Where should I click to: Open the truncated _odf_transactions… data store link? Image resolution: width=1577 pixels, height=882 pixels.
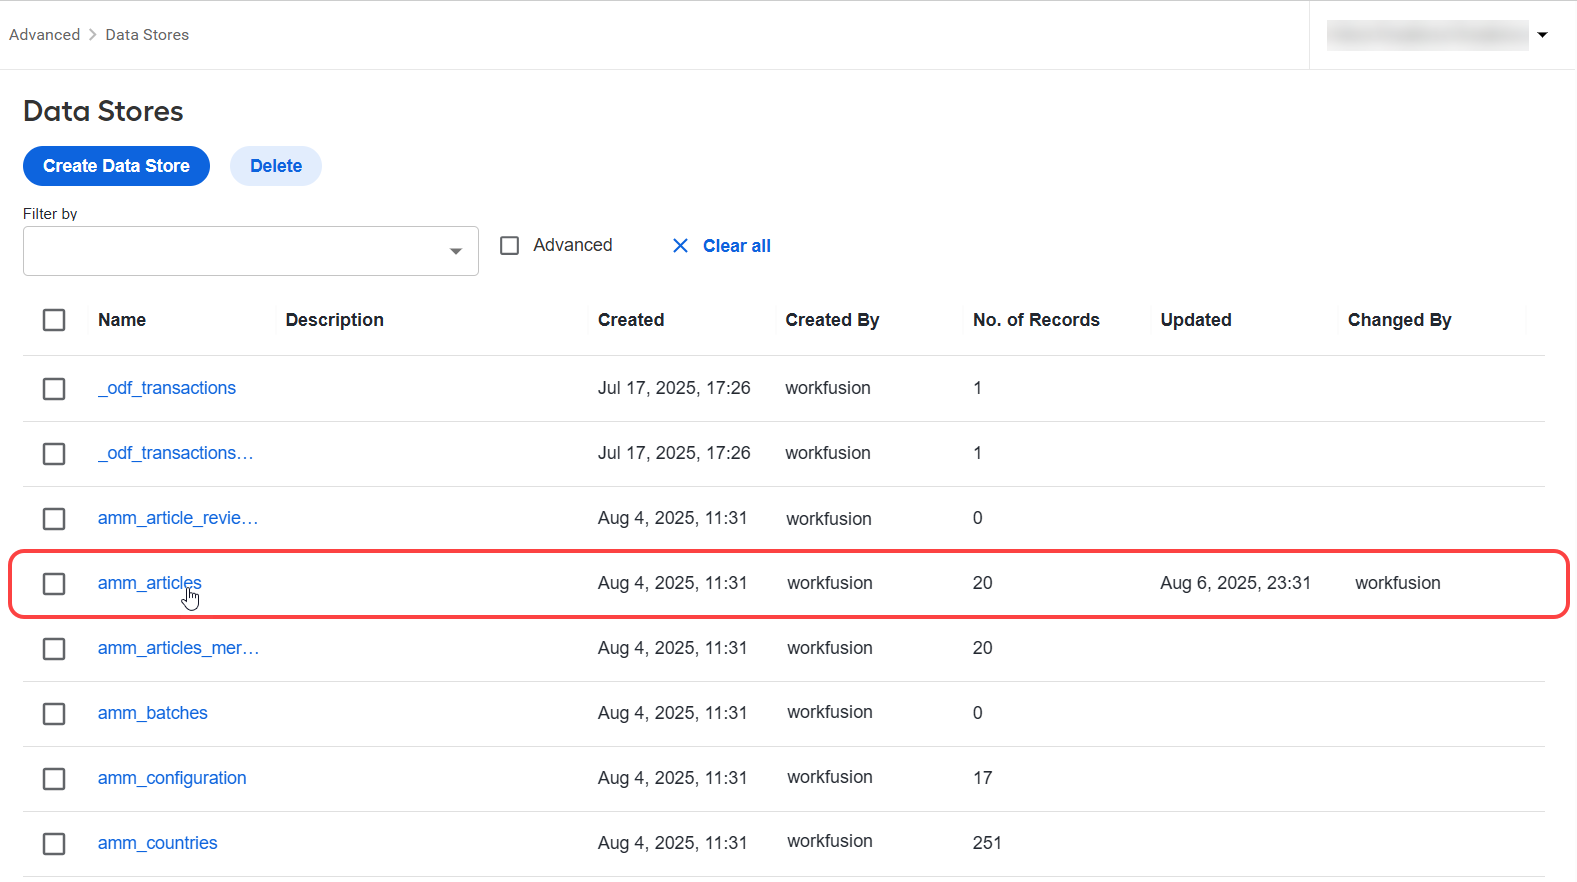pyautogui.click(x=176, y=453)
